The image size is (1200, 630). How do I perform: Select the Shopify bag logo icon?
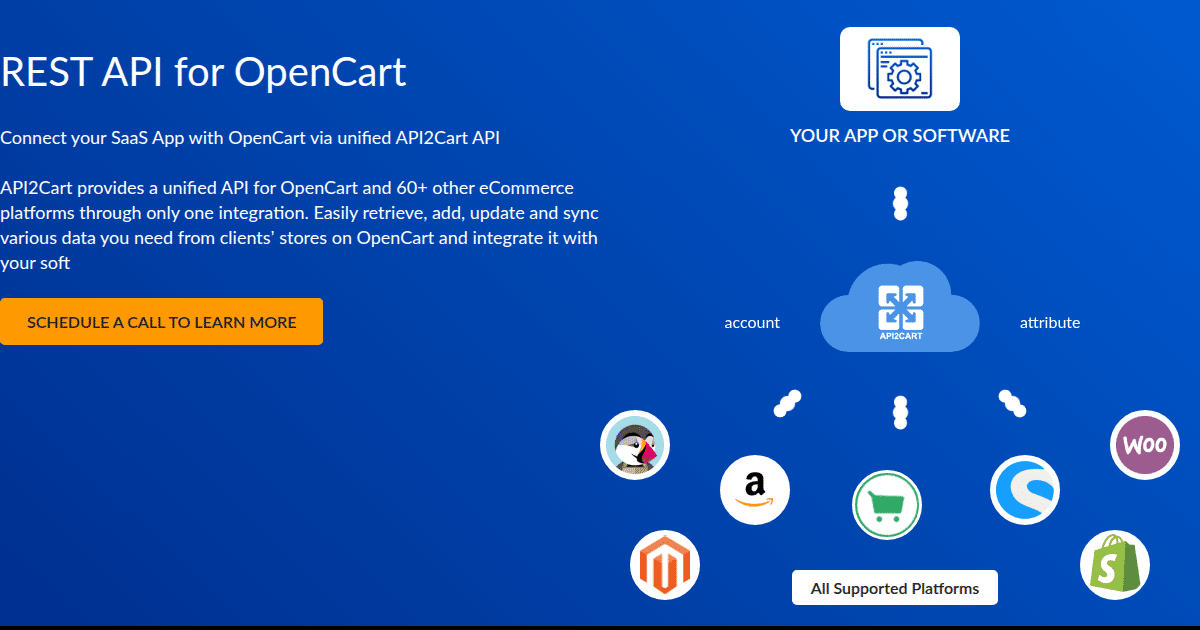[x=1115, y=565]
